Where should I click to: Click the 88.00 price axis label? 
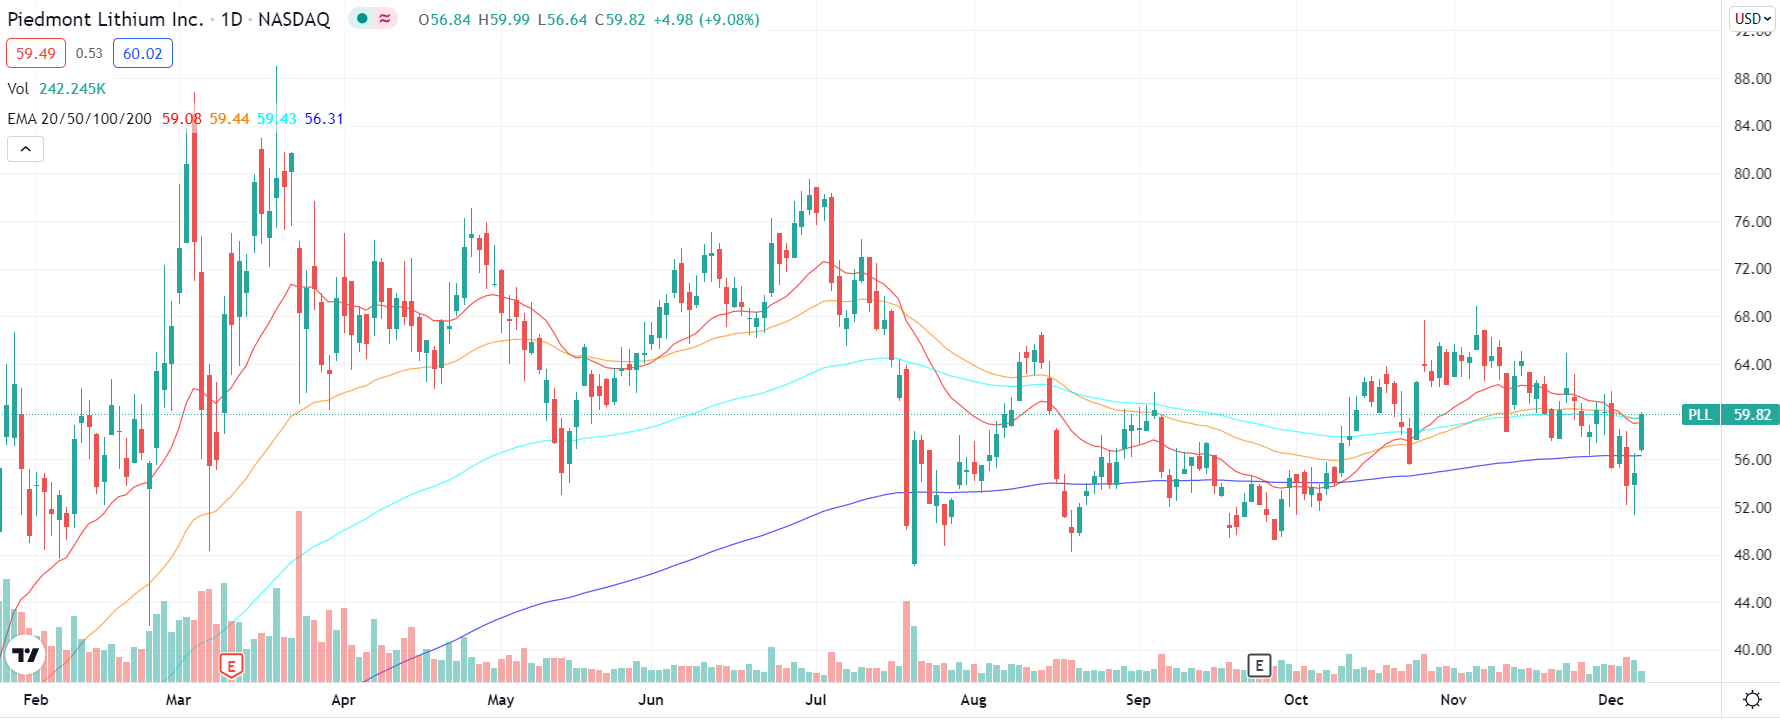(x=1752, y=78)
